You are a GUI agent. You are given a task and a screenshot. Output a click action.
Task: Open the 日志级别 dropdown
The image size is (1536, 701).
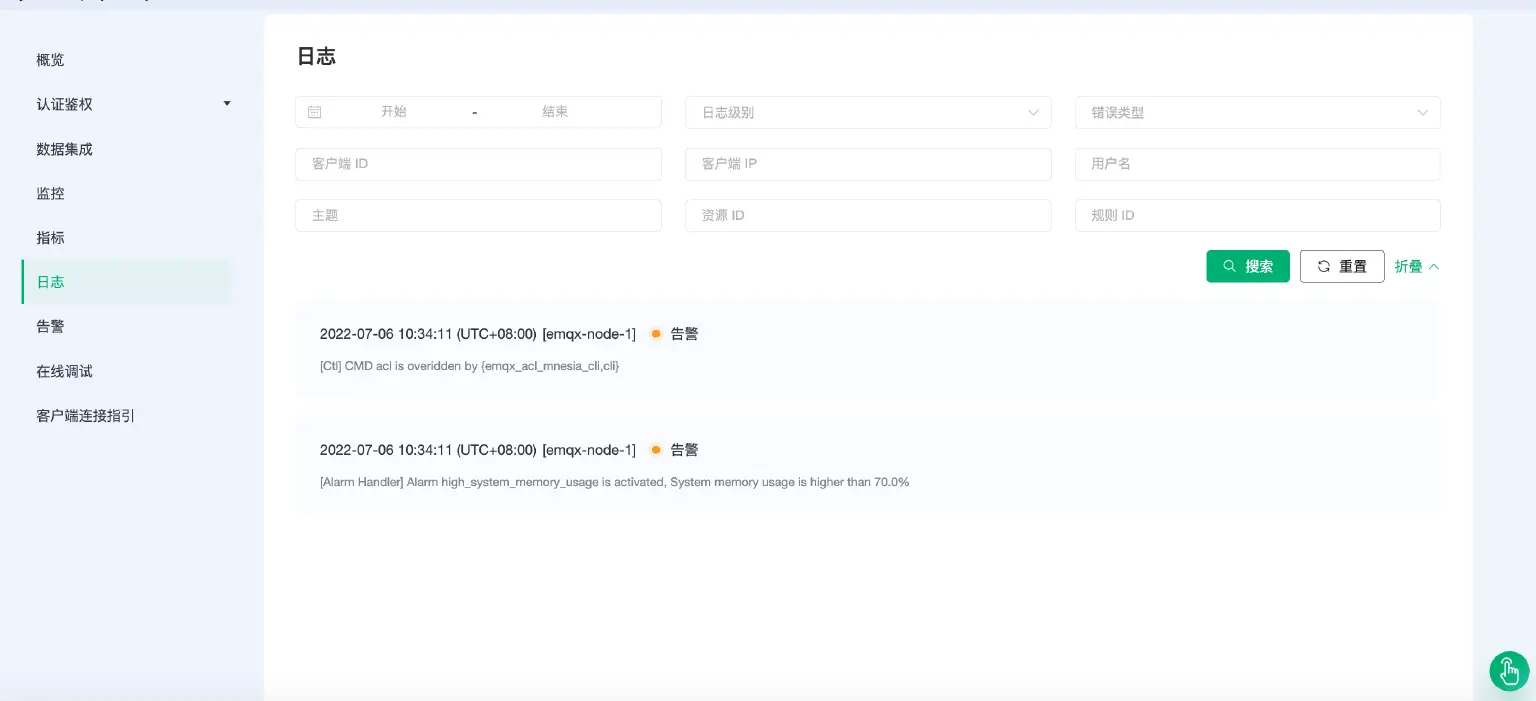pos(868,112)
